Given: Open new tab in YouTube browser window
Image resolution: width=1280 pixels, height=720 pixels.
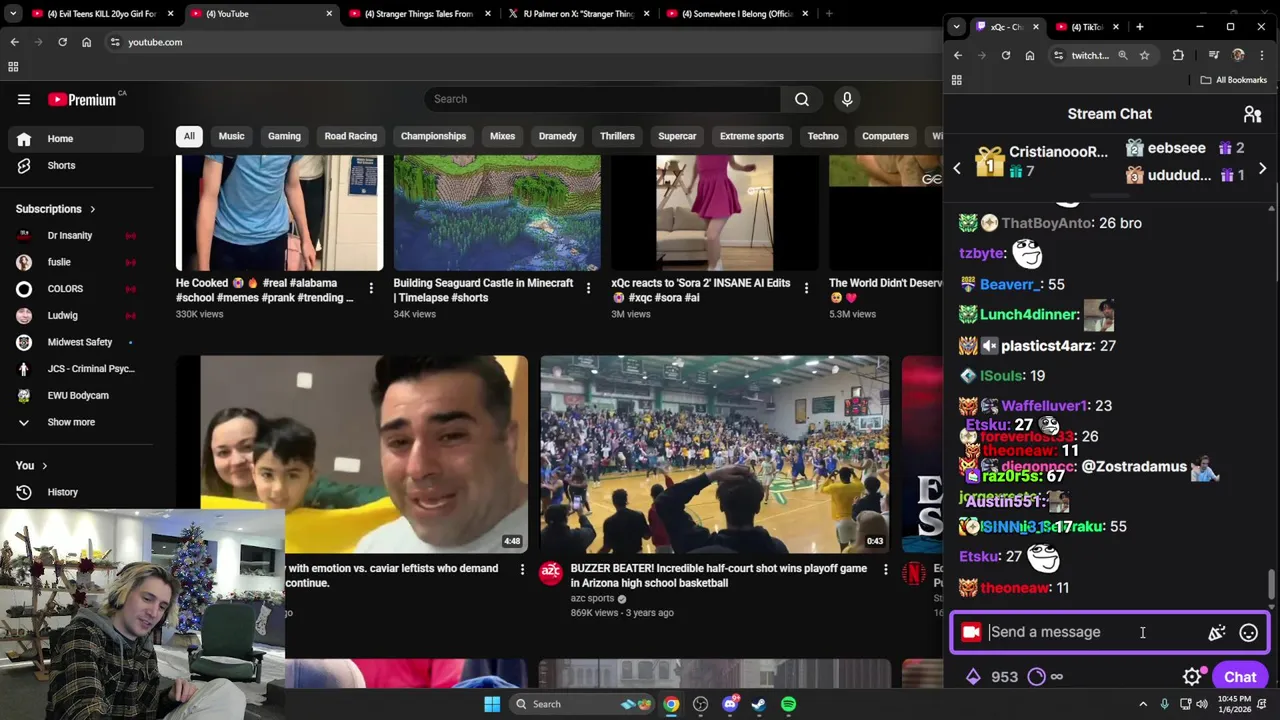Looking at the screenshot, I should 829,14.
